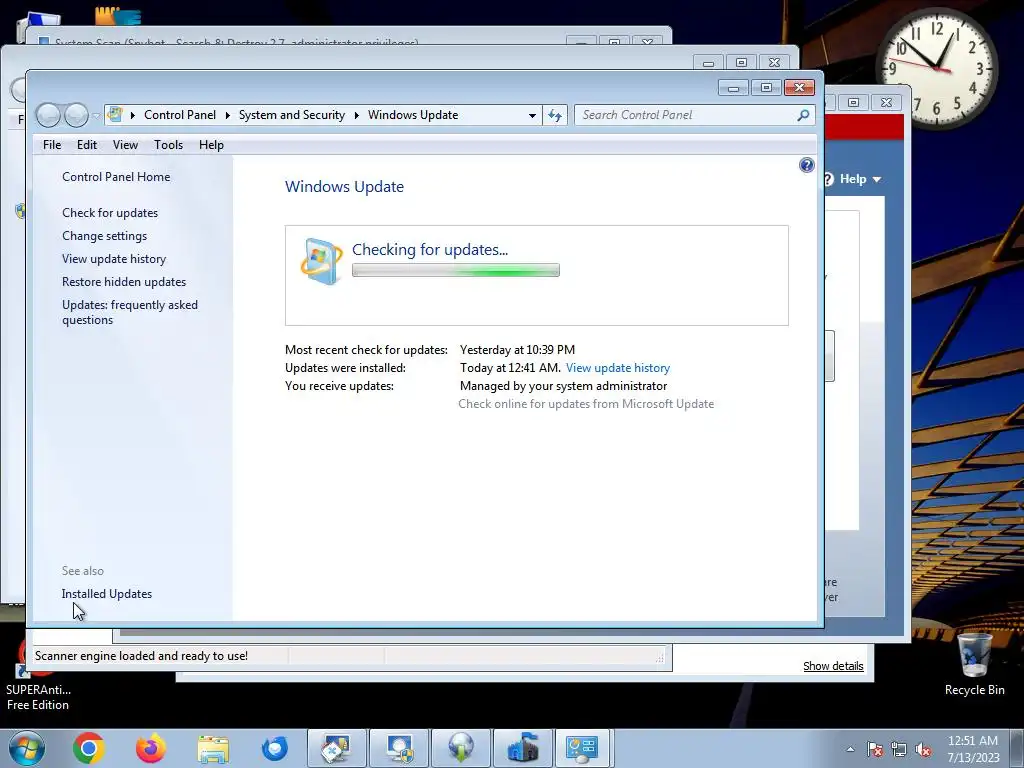The width and height of the screenshot is (1024, 768).
Task: Open Windows Explorer from the taskbar
Action: 213,748
